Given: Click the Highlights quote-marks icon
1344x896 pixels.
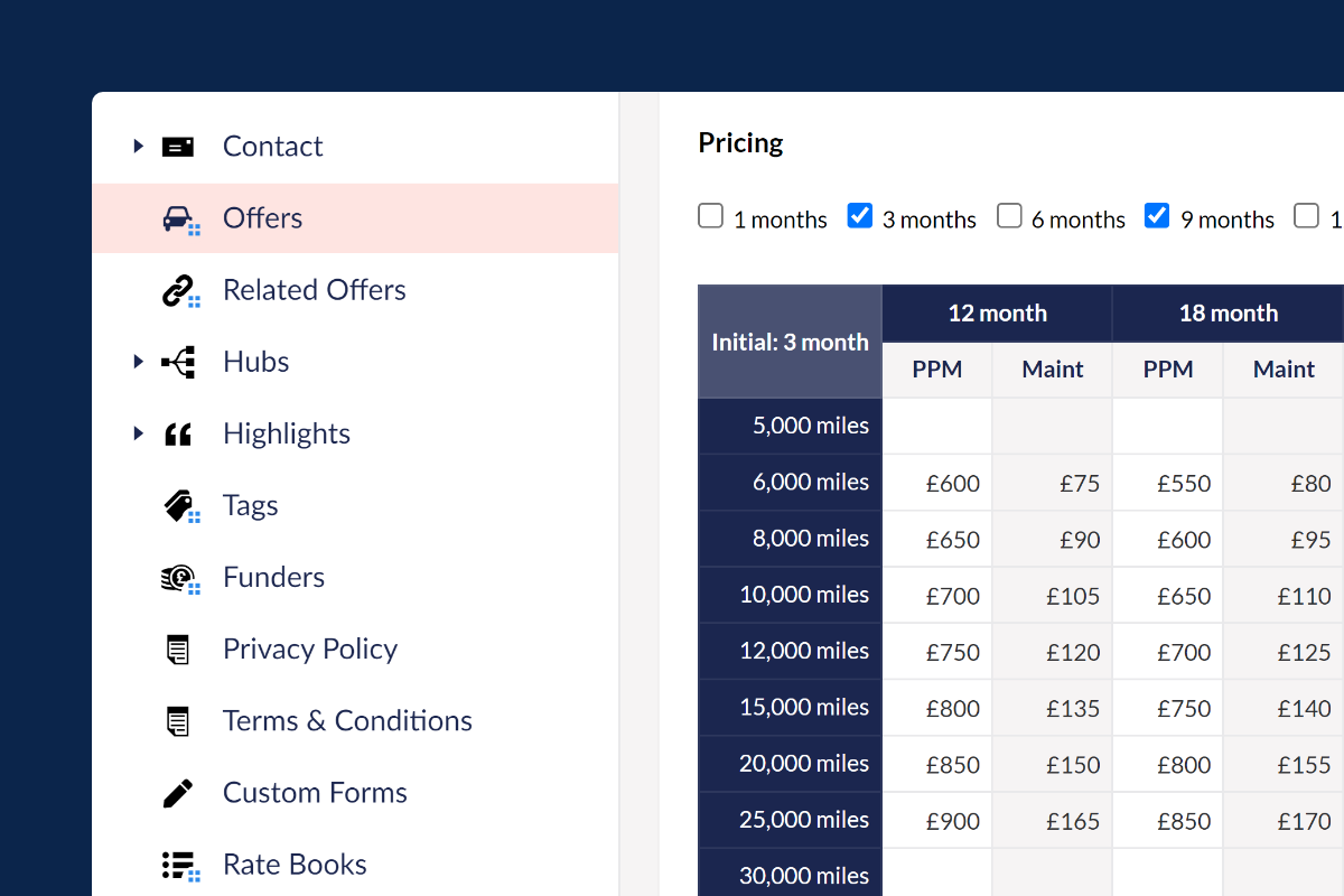Looking at the screenshot, I should (x=178, y=434).
